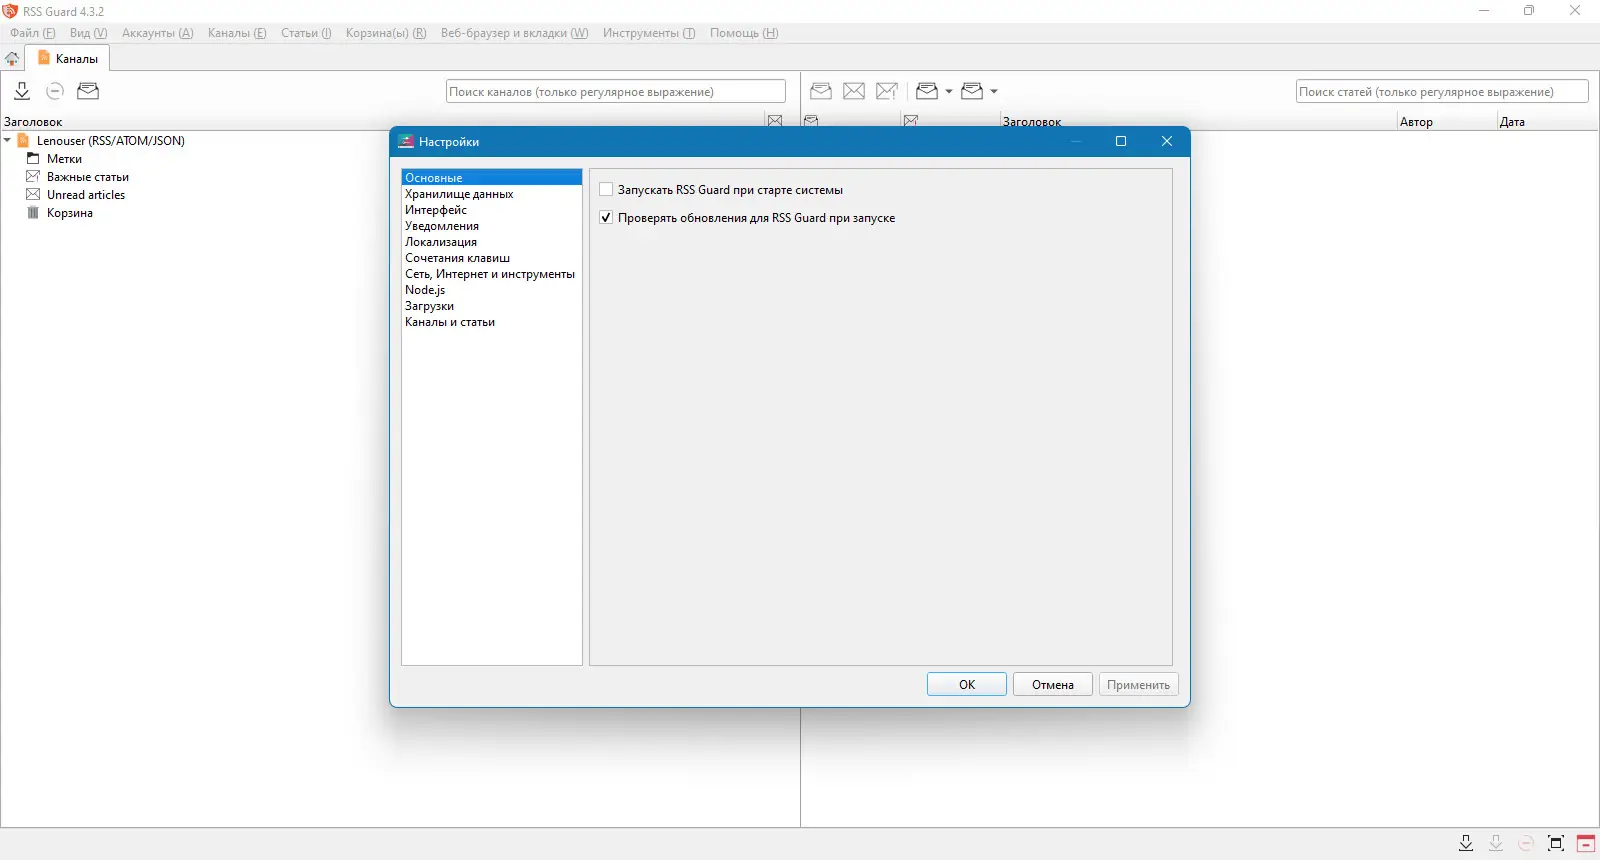Click the Важные статьи envelope icon

point(33,176)
